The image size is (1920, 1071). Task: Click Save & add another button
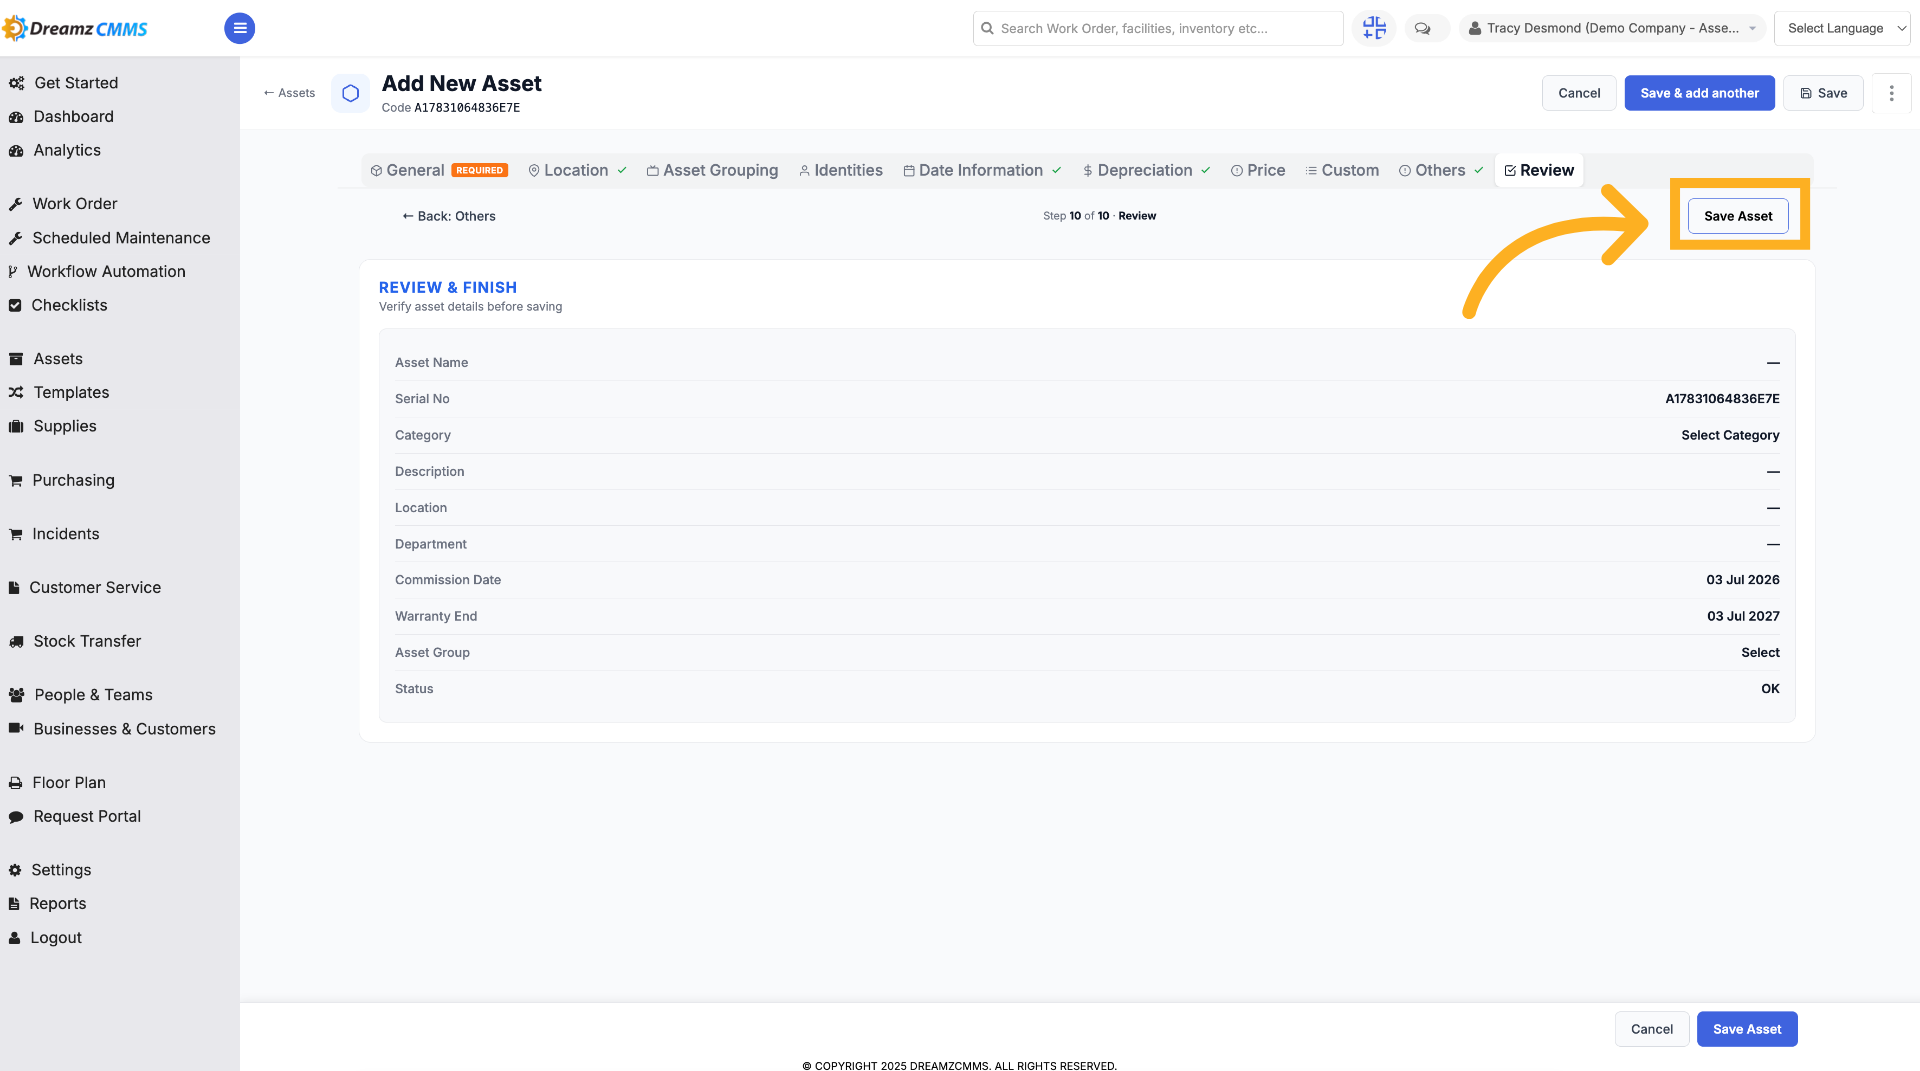pos(1699,93)
